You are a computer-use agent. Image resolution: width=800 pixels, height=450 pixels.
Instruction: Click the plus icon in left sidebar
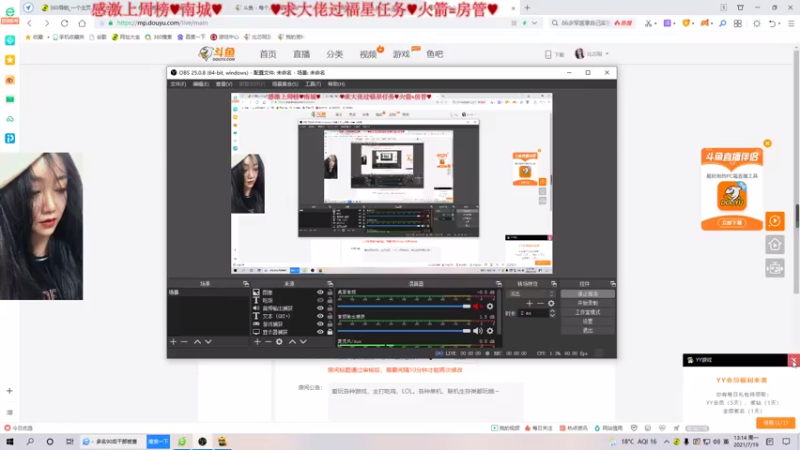point(10,391)
